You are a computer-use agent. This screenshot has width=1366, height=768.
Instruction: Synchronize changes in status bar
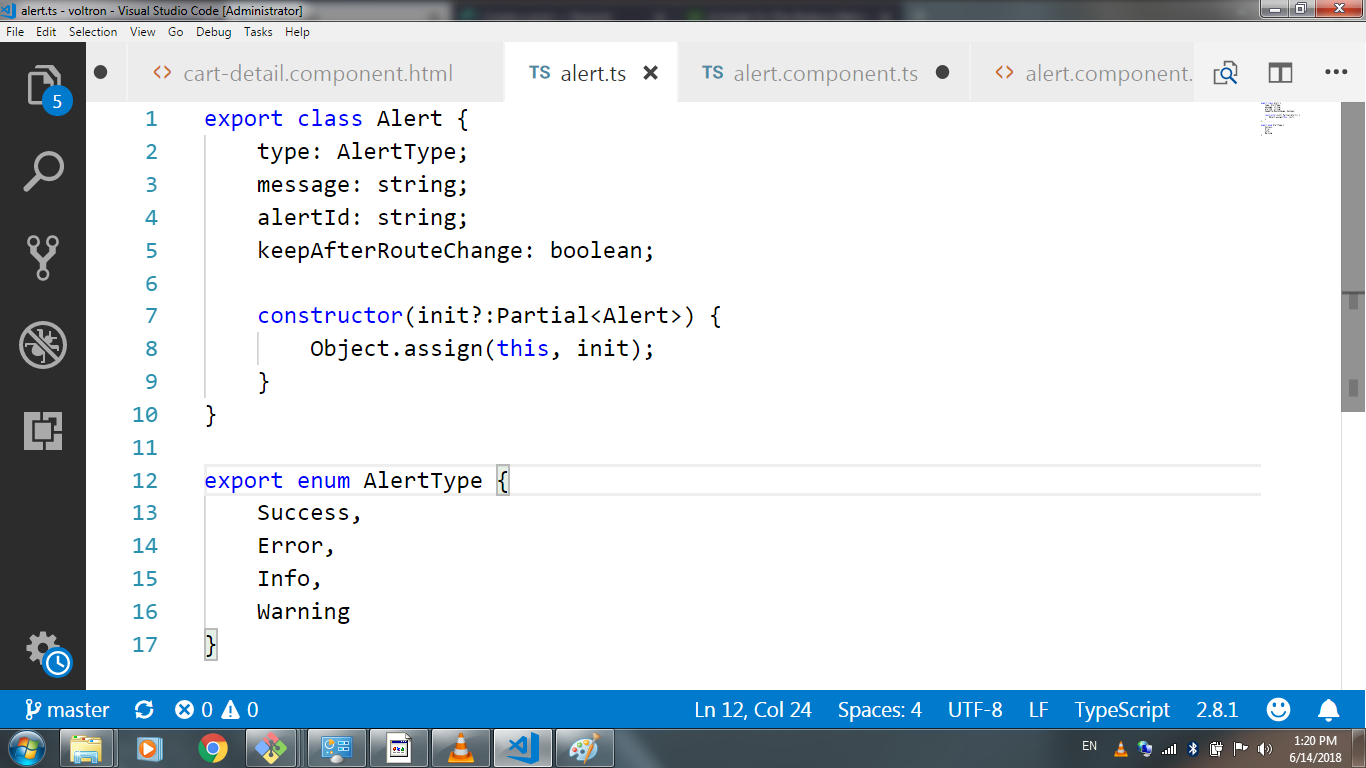[x=144, y=710]
